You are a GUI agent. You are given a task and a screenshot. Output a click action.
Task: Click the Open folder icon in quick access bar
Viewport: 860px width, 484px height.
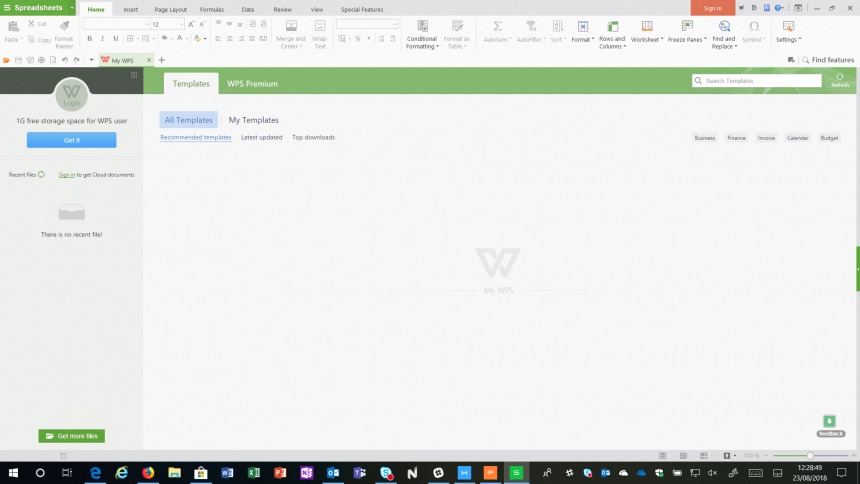point(7,60)
